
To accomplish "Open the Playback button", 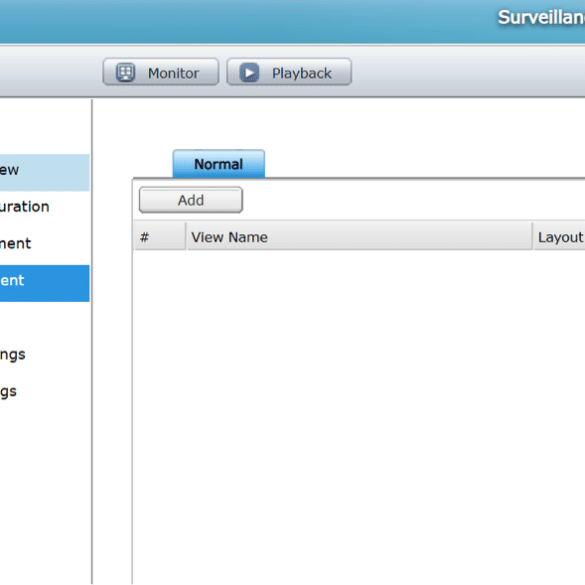I will click(x=289, y=72).
